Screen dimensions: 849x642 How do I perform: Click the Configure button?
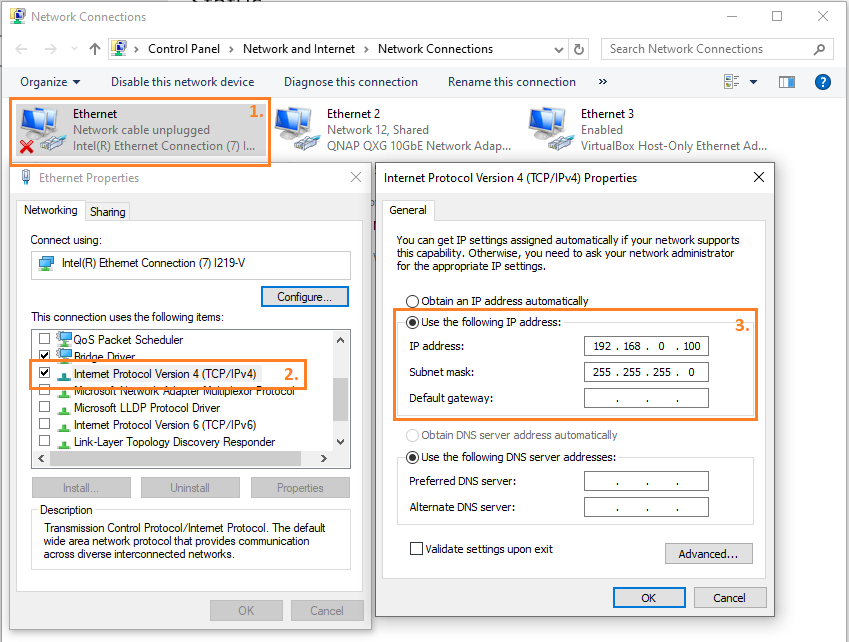pyautogui.click(x=305, y=297)
